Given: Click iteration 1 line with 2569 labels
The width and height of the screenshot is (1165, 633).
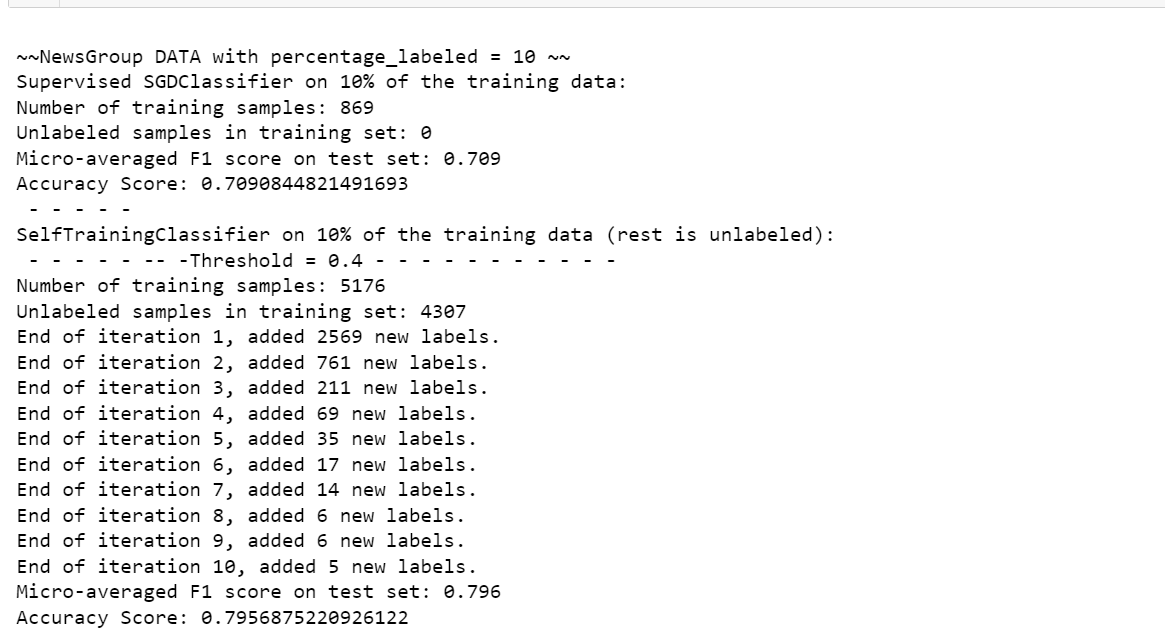Looking at the screenshot, I should coord(257,337).
